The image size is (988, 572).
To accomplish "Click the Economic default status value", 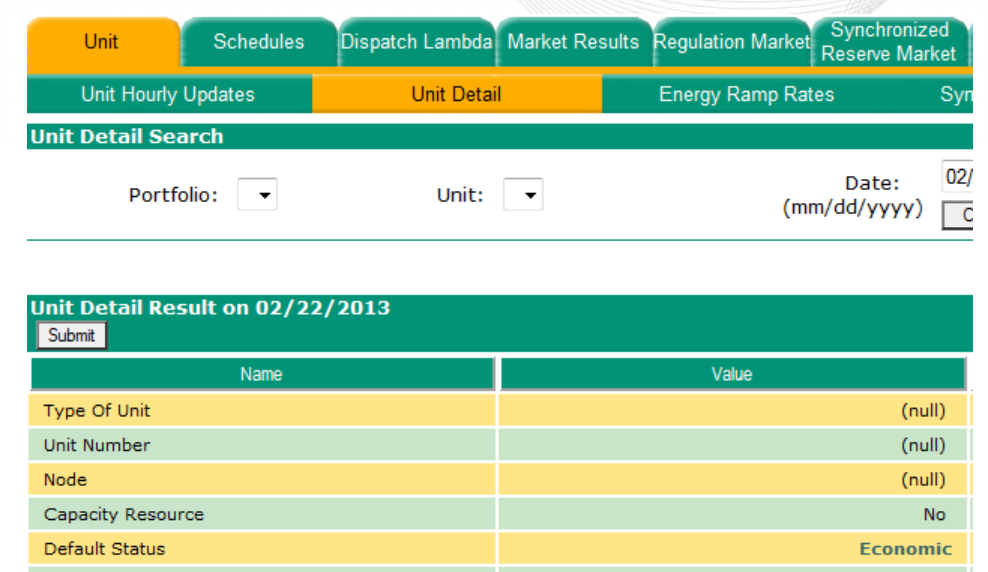I will click(x=905, y=549).
